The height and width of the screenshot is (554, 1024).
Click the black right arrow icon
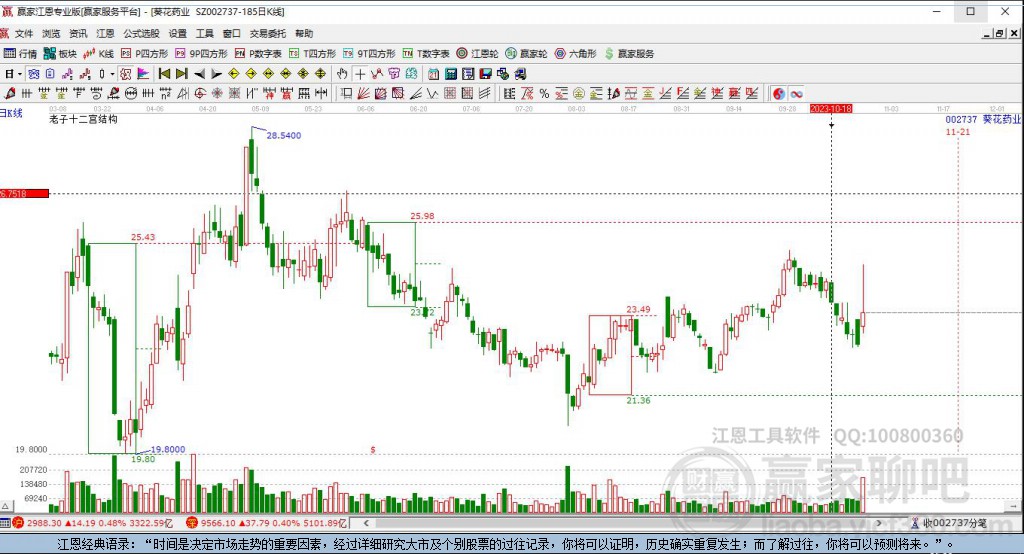[216, 74]
